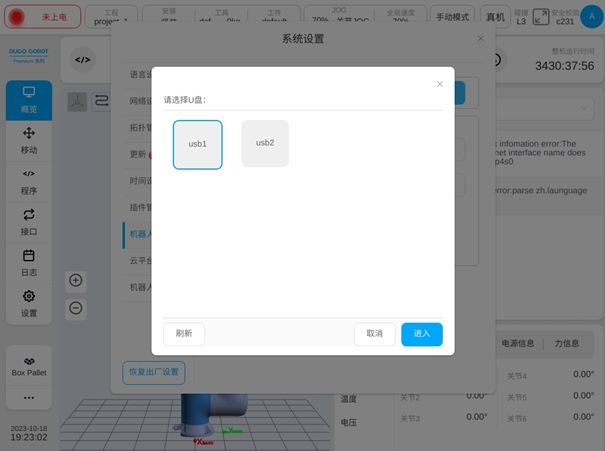
Task: Open the 接口 interface page
Action: [x=29, y=221]
